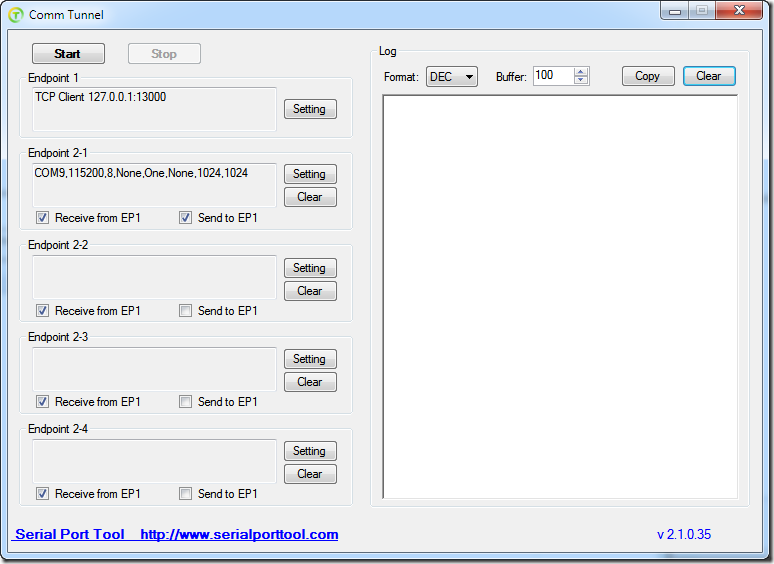This screenshot has height=564, width=774.
Task: Open the log Format DEC dropdown
Action: (452, 76)
